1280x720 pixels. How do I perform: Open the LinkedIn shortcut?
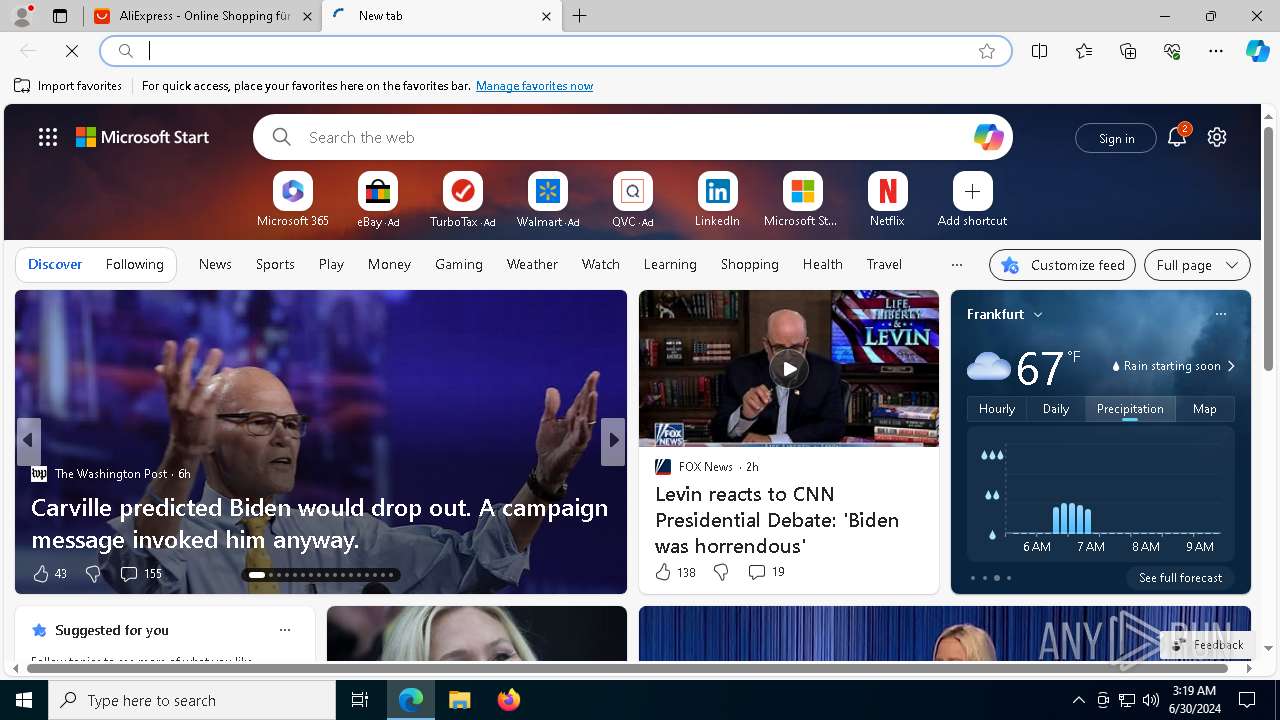(717, 191)
